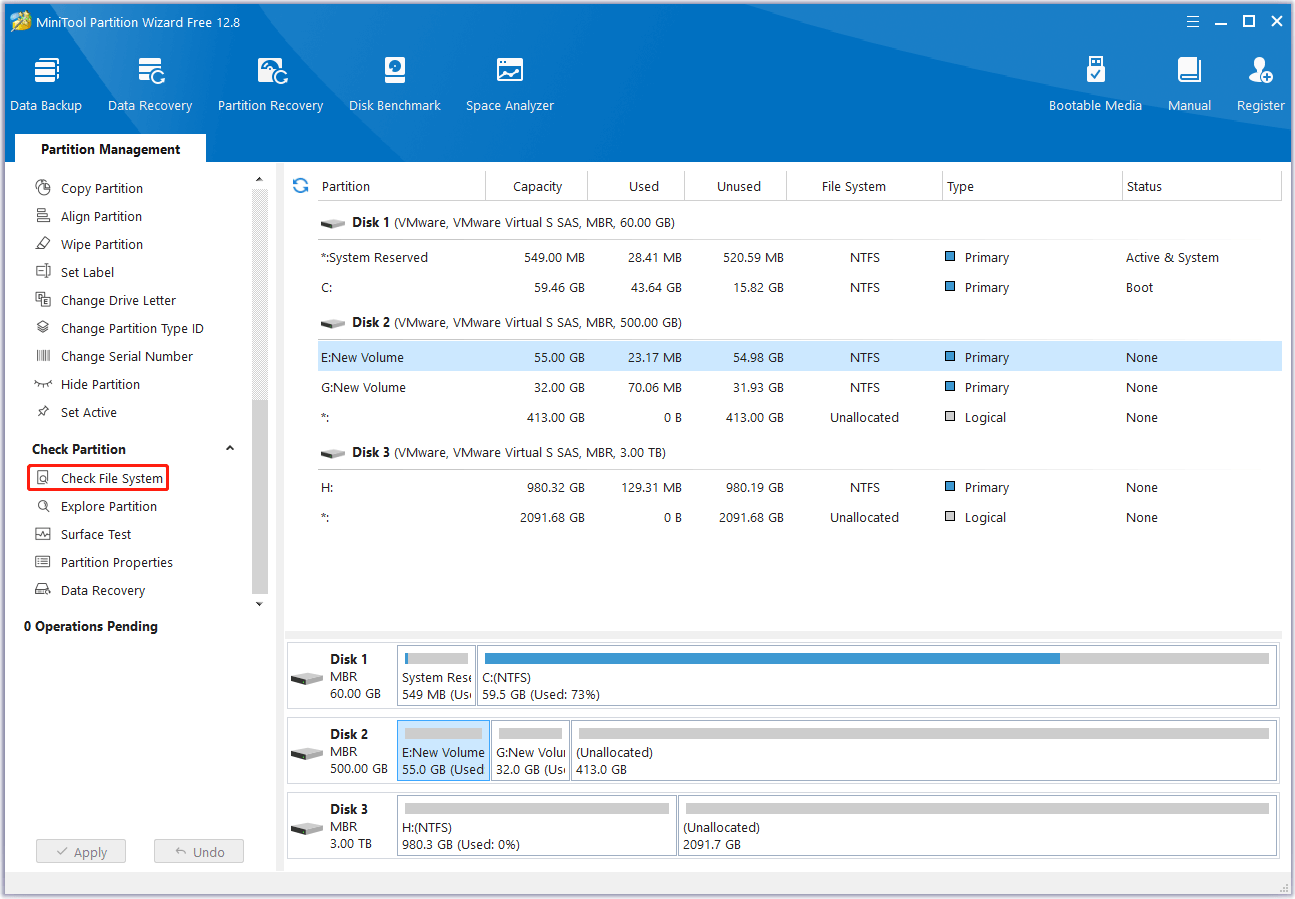Click the Check Partition section heading
This screenshot has width=1295, height=899.
pos(79,449)
